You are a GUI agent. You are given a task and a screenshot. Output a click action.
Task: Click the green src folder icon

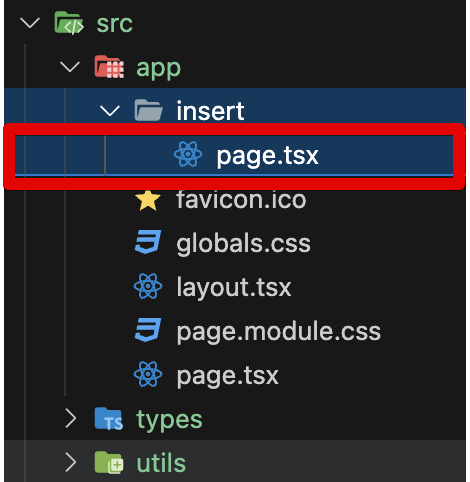(69, 23)
